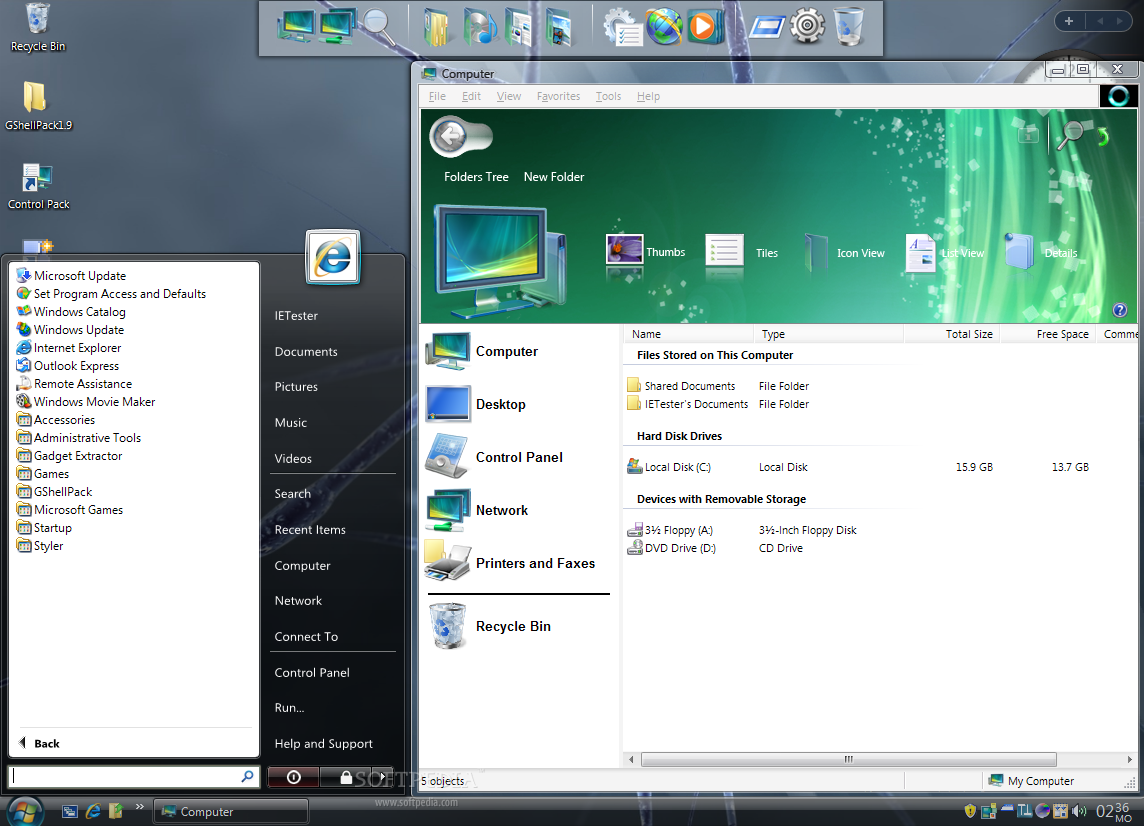Screen dimensions: 1144x826
Task: Open the magnifier search icon in top dock
Action: coord(379,28)
